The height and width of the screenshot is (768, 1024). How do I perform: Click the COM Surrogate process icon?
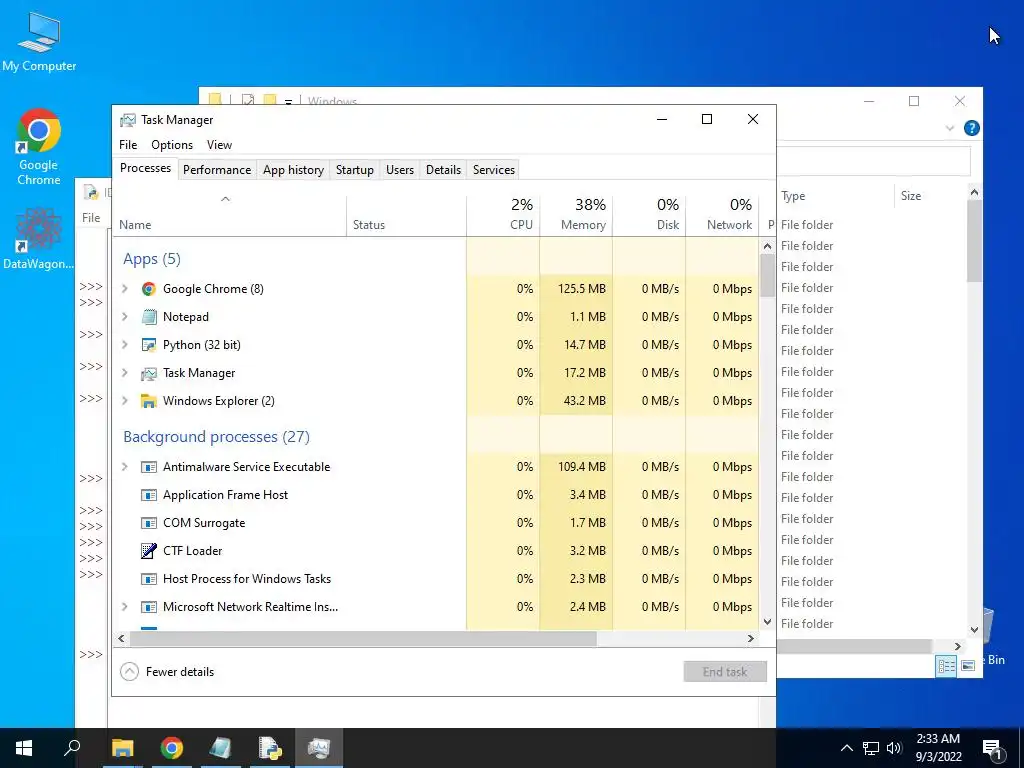coord(149,523)
